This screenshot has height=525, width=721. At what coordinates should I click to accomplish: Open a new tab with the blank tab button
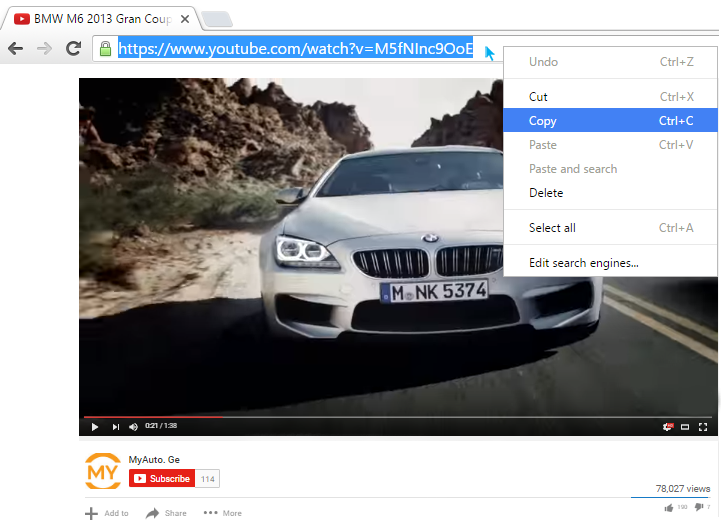point(217,19)
